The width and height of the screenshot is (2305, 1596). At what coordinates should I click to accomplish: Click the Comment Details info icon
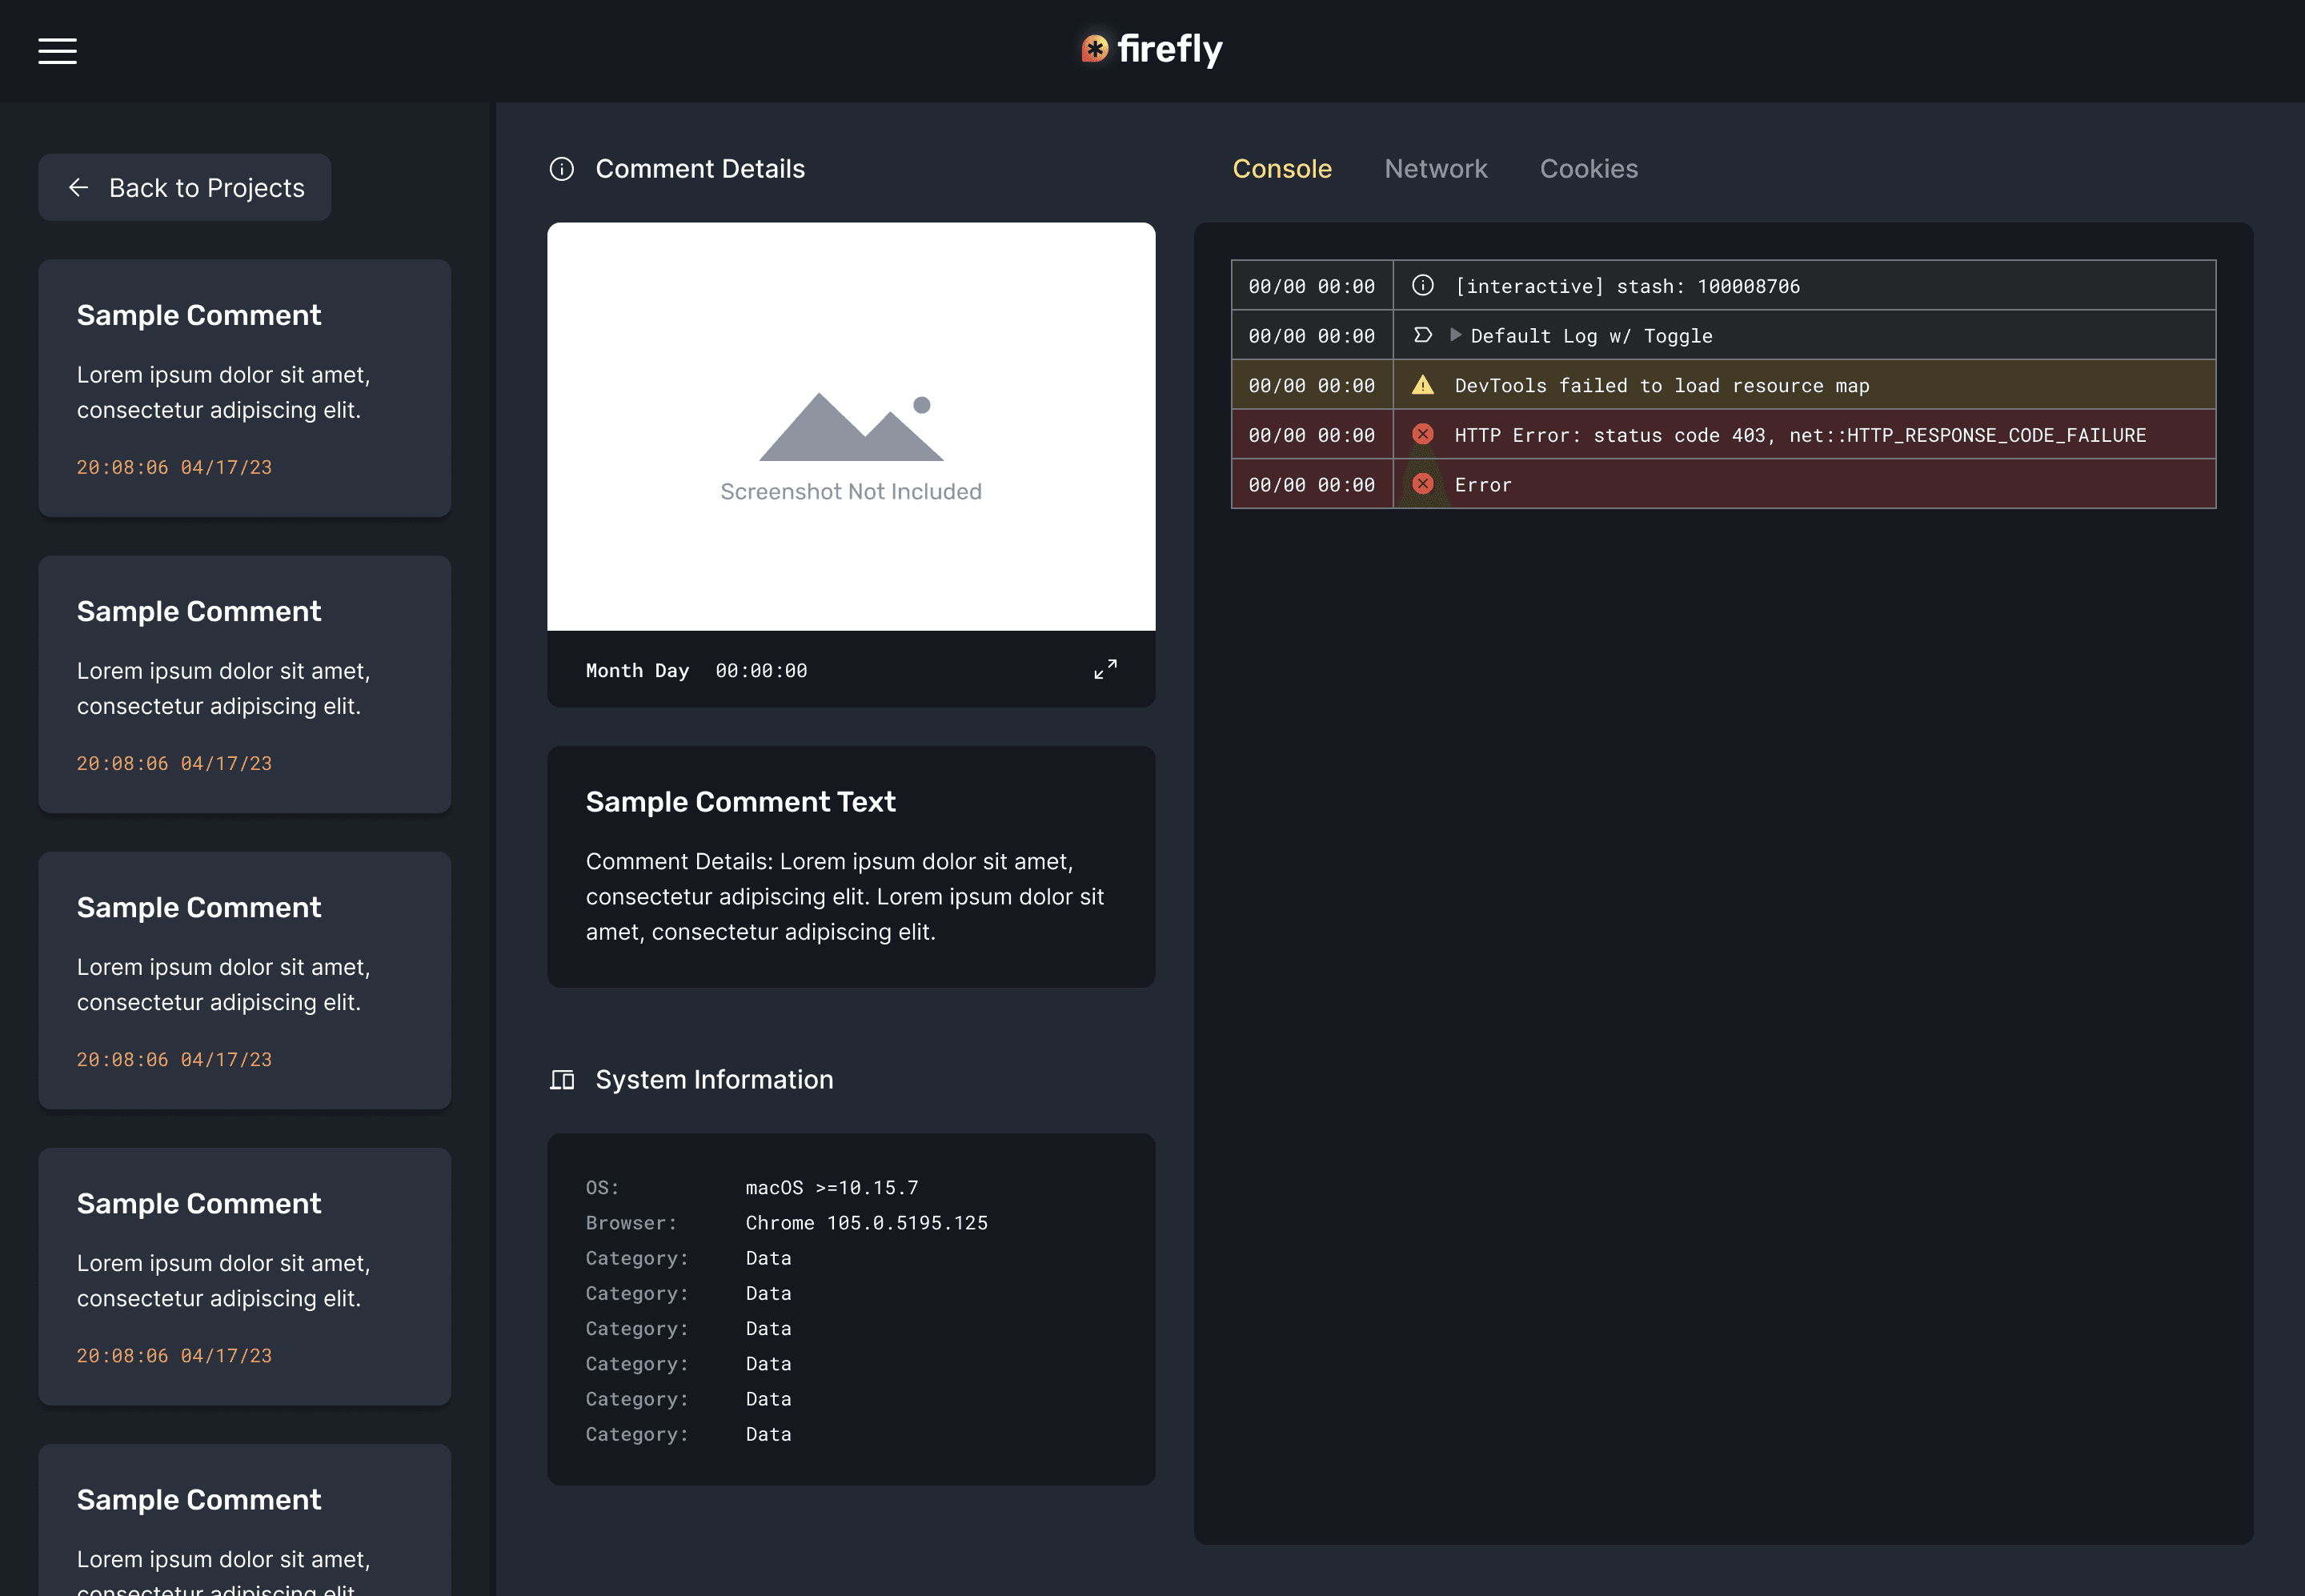tap(562, 169)
